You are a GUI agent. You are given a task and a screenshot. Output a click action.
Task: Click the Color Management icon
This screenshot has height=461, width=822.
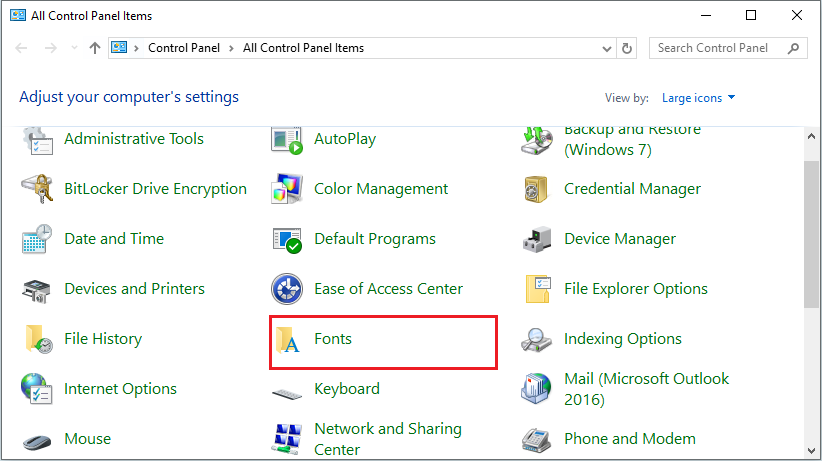pyautogui.click(x=287, y=189)
